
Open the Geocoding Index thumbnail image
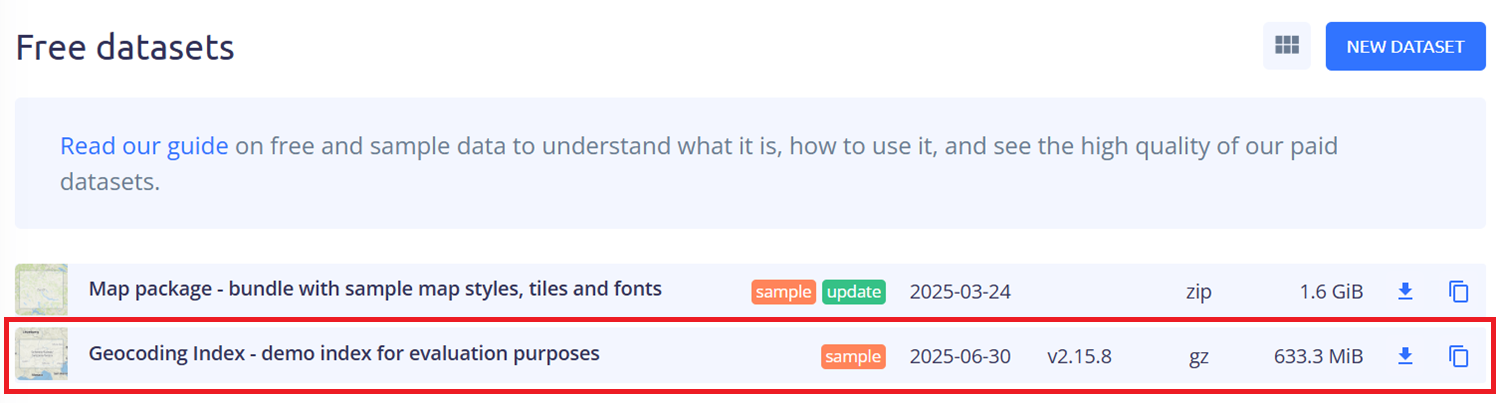click(x=42, y=354)
